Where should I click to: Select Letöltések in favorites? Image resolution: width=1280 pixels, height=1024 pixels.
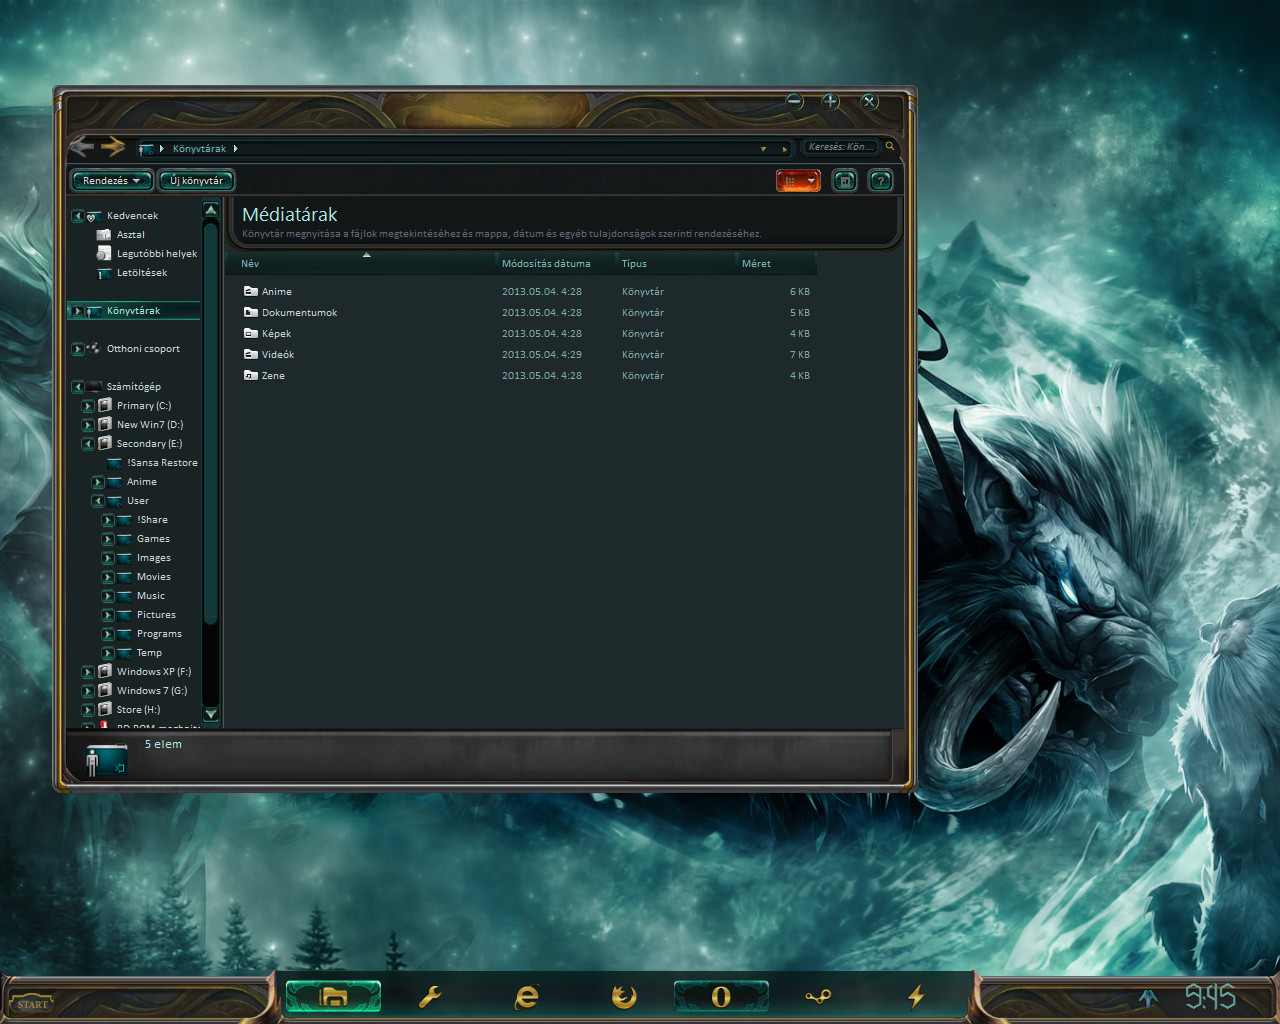point(141,273)
